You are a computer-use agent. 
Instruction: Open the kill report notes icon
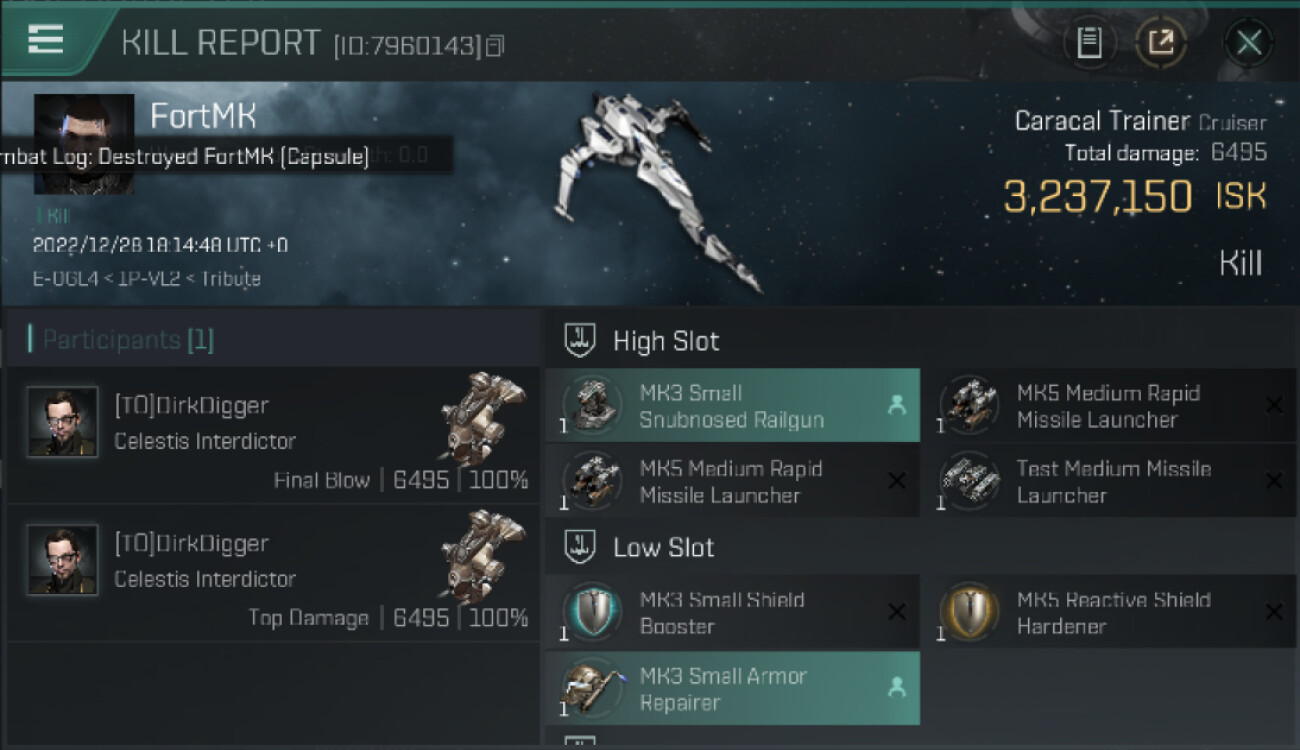(1089, 43)
